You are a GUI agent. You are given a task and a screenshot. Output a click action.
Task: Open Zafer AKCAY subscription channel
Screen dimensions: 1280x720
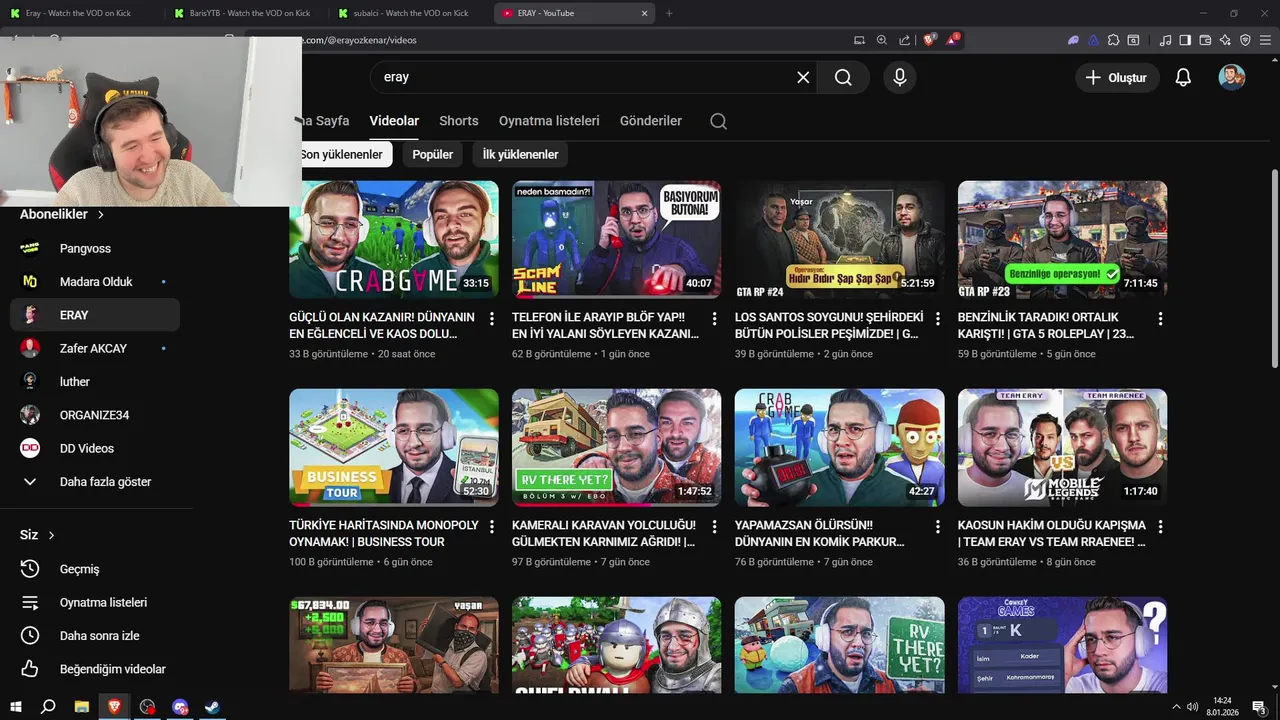pos(95,348)
